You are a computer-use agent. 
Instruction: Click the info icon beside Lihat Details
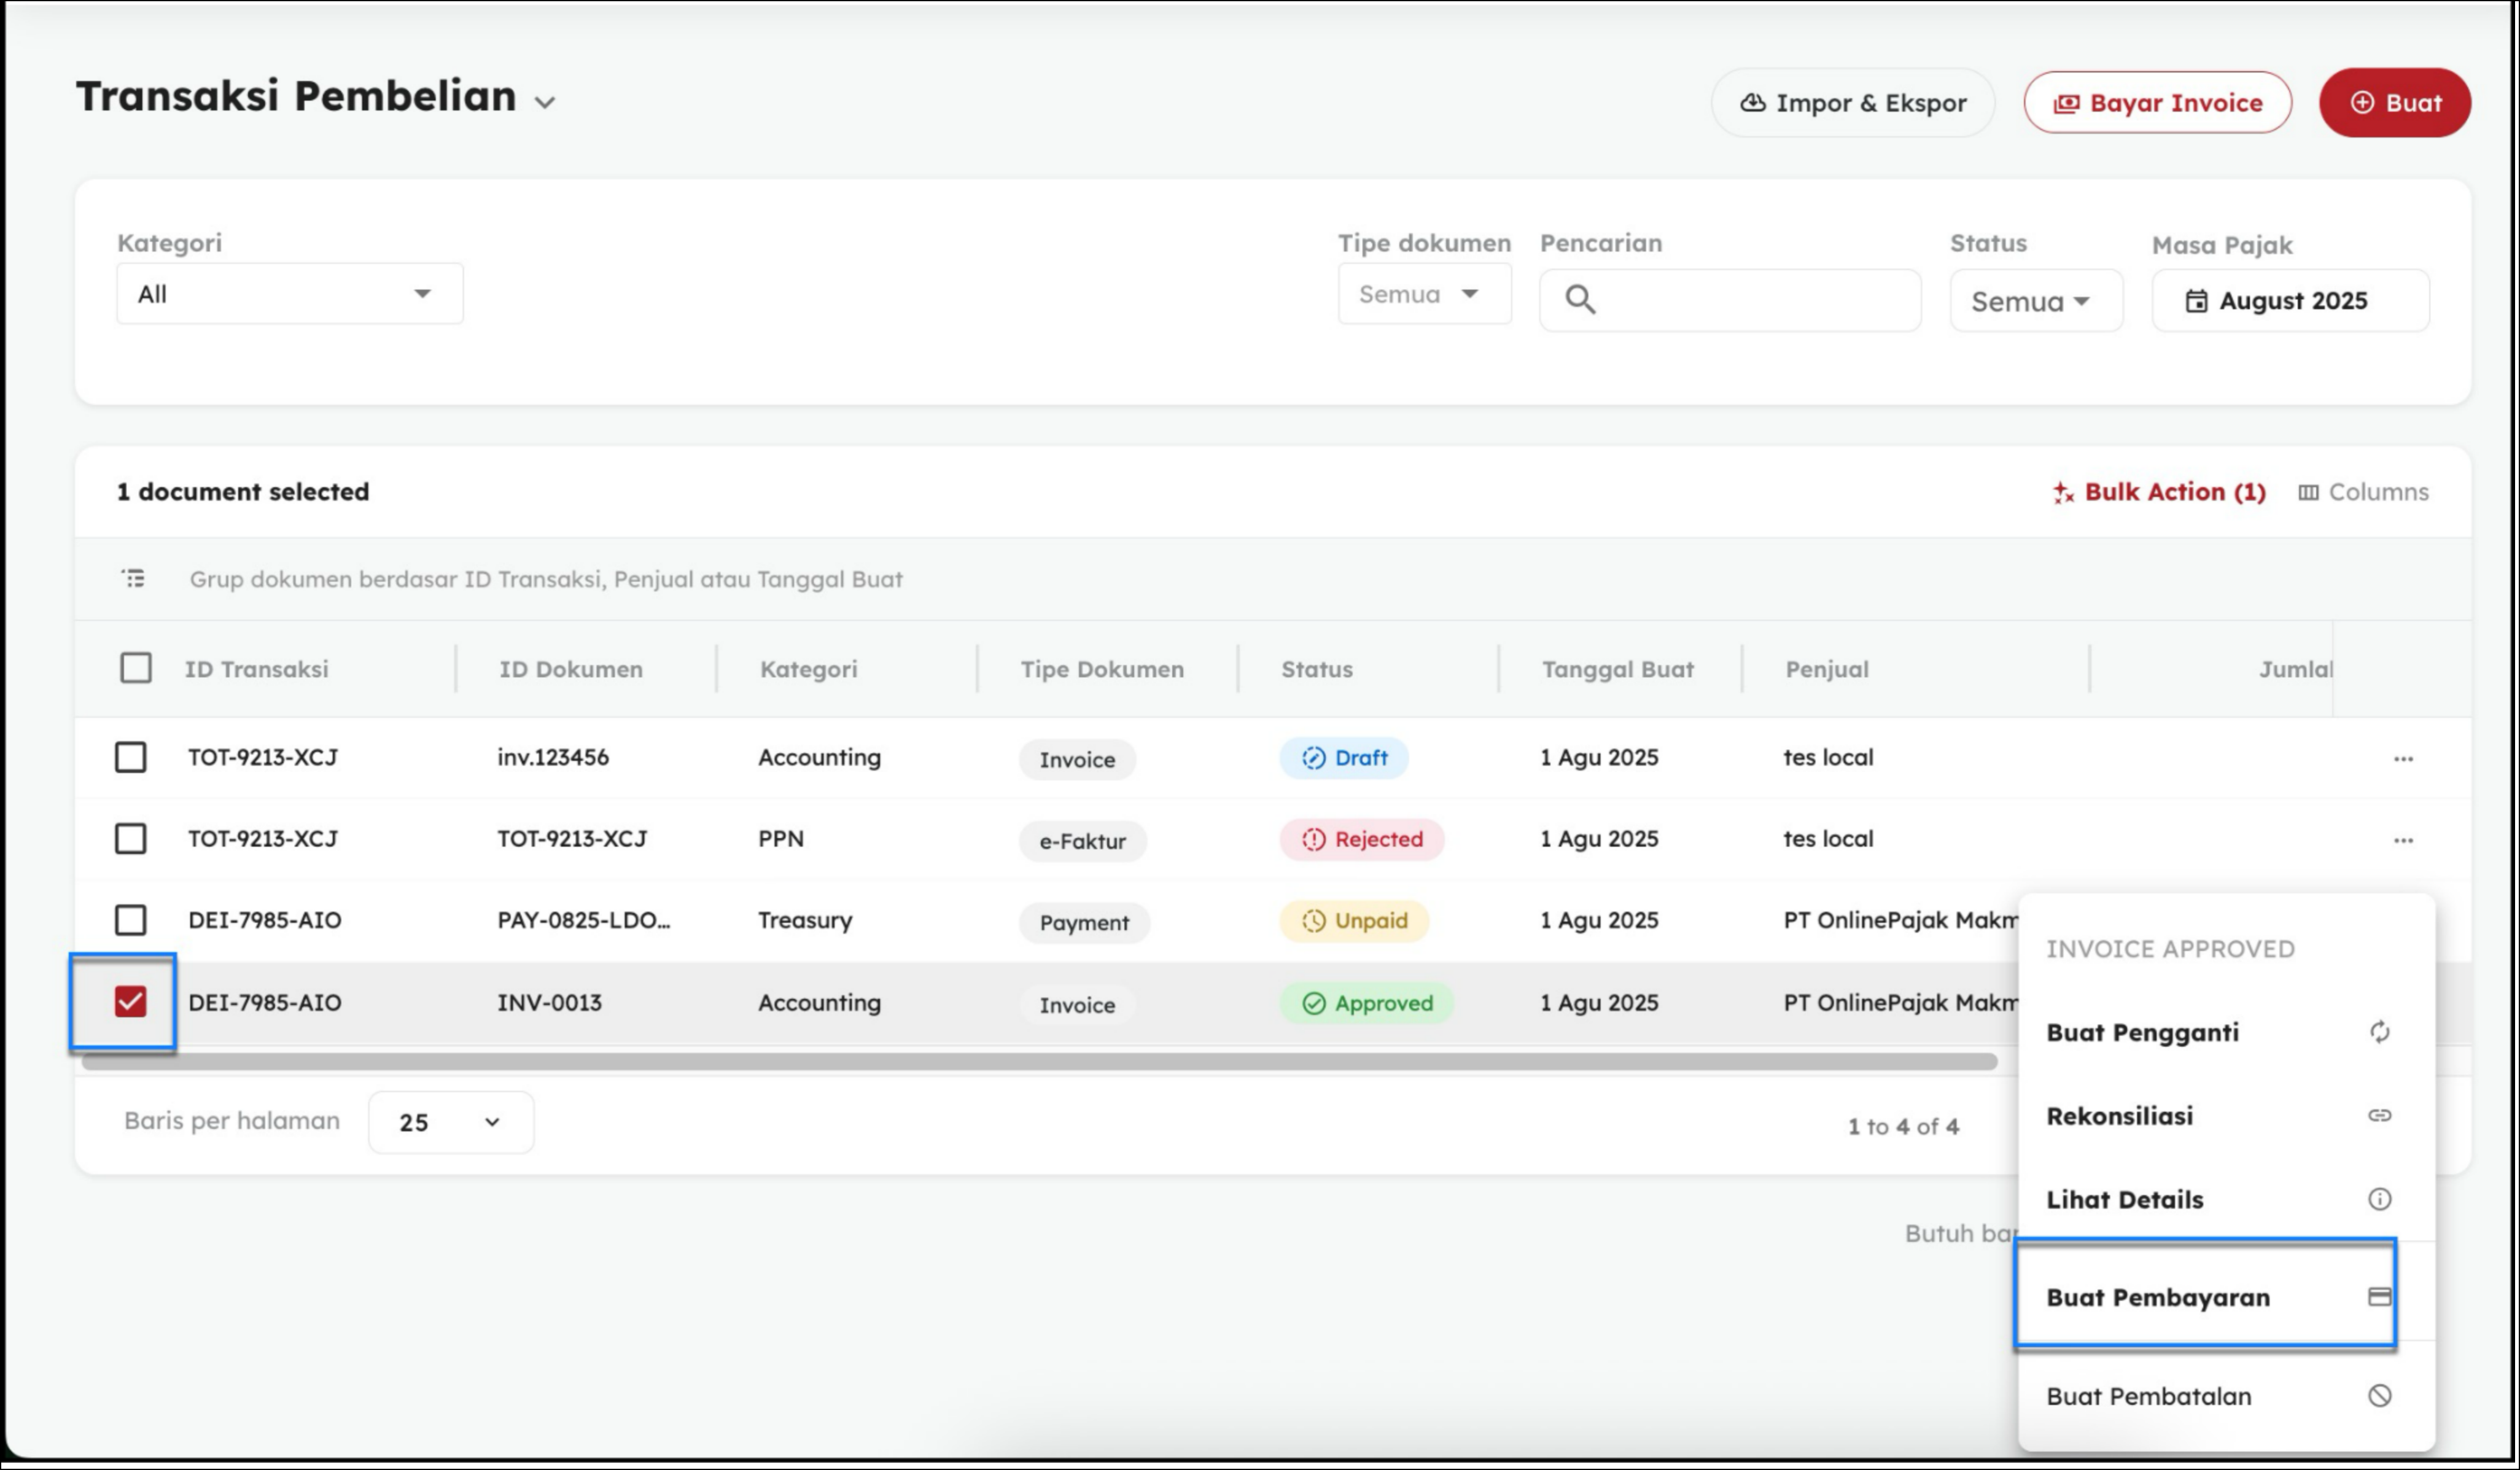pyautogui.click(x=2379, y=1199)
